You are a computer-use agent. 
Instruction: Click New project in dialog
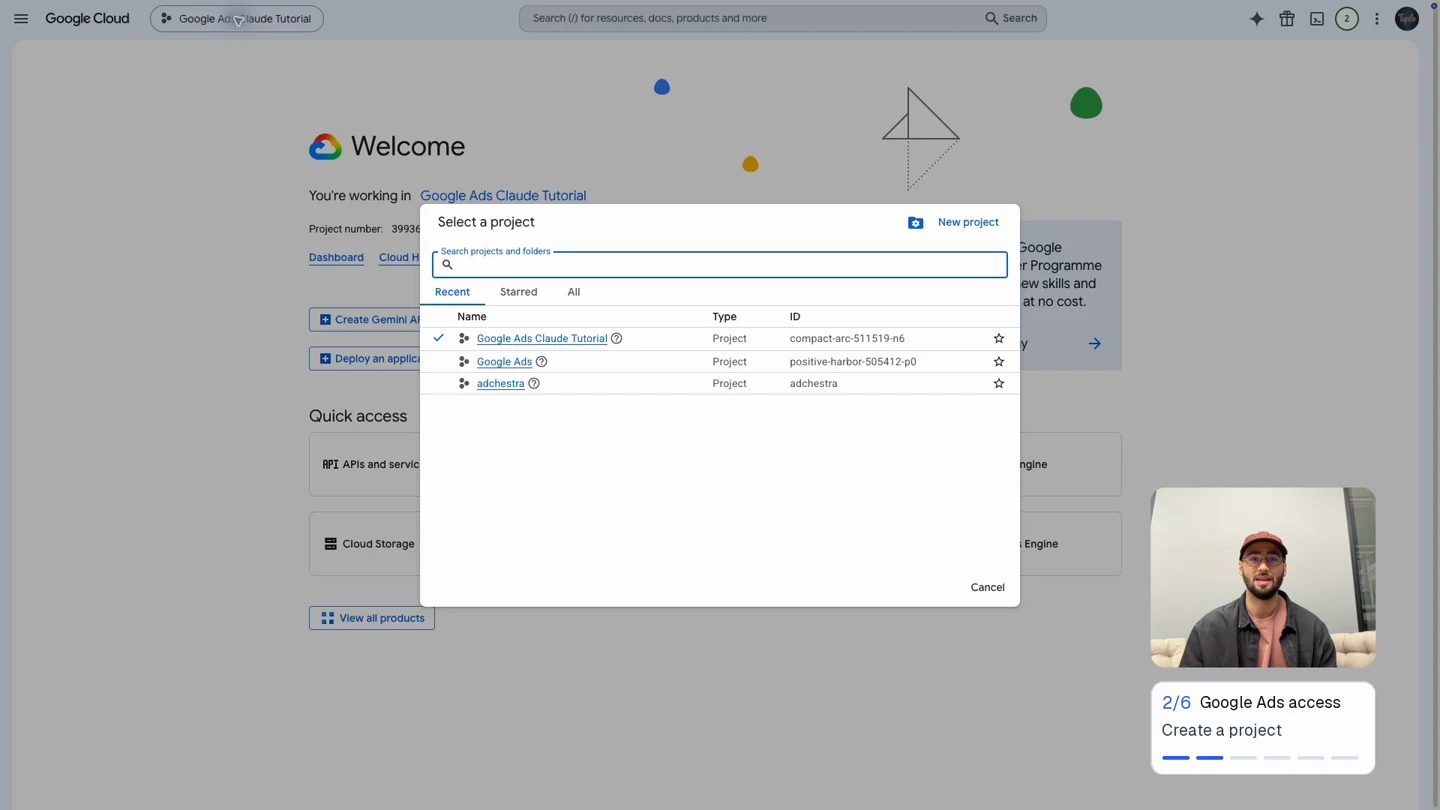click(x=968, y=222)
